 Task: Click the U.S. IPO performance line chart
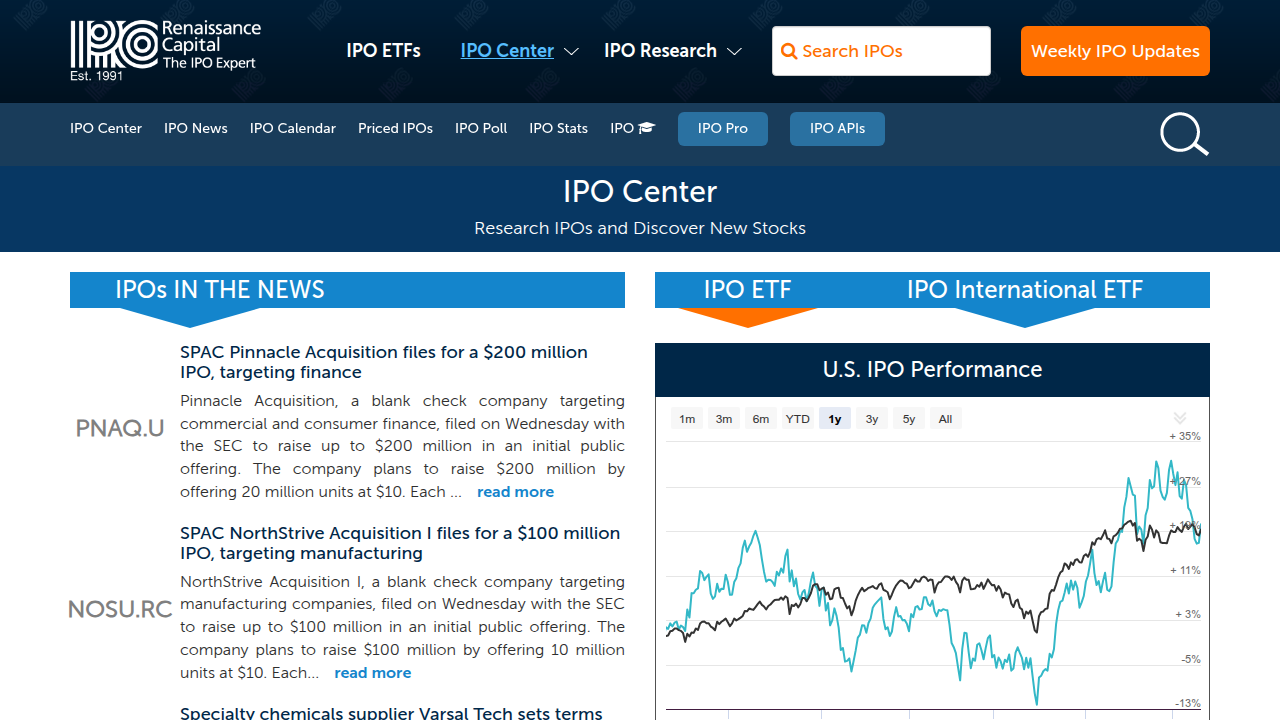pos(932,575)
